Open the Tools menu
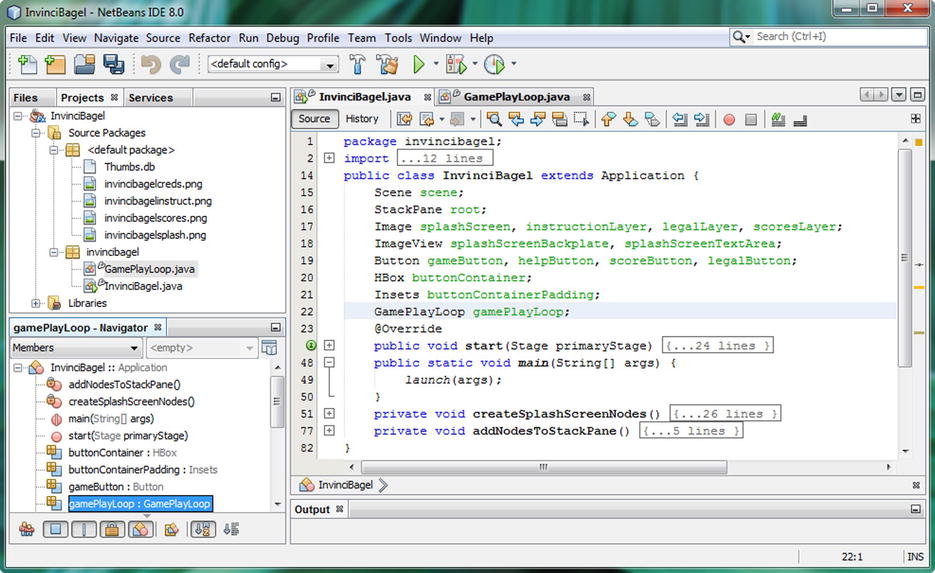 (398, 38)
